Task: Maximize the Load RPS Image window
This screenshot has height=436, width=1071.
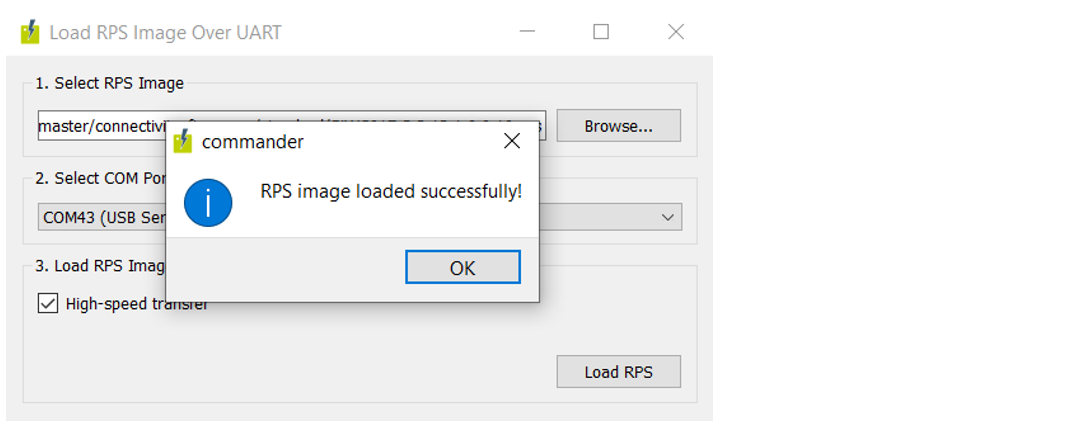Action: [x=601, y=32]
